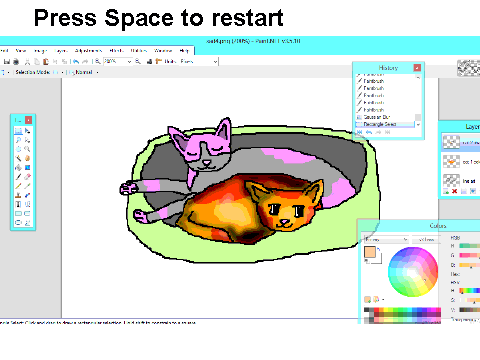Open the Normal mode dropdown in tool options
Screen dimensions: 480x360
(x=98, y=72)
